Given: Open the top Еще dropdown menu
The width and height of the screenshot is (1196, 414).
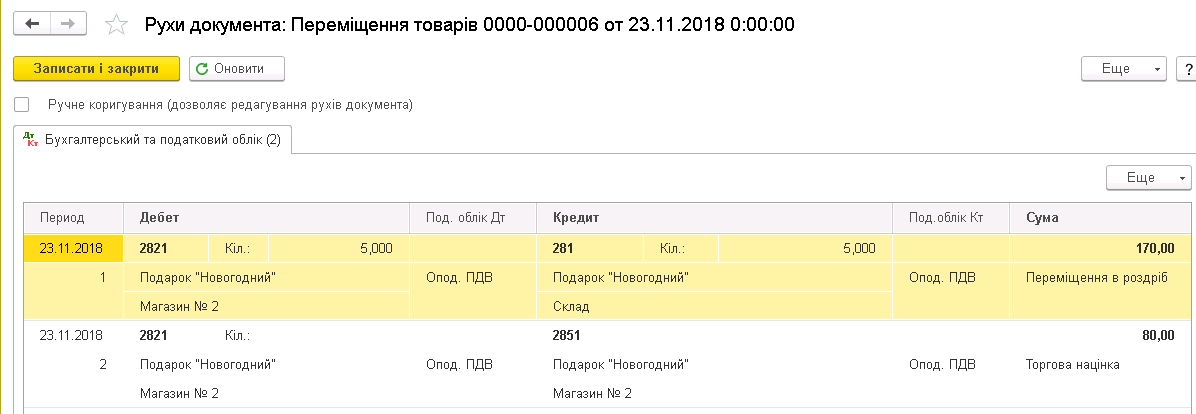Looking at the screenshot, I should [x=1124, y=69].
